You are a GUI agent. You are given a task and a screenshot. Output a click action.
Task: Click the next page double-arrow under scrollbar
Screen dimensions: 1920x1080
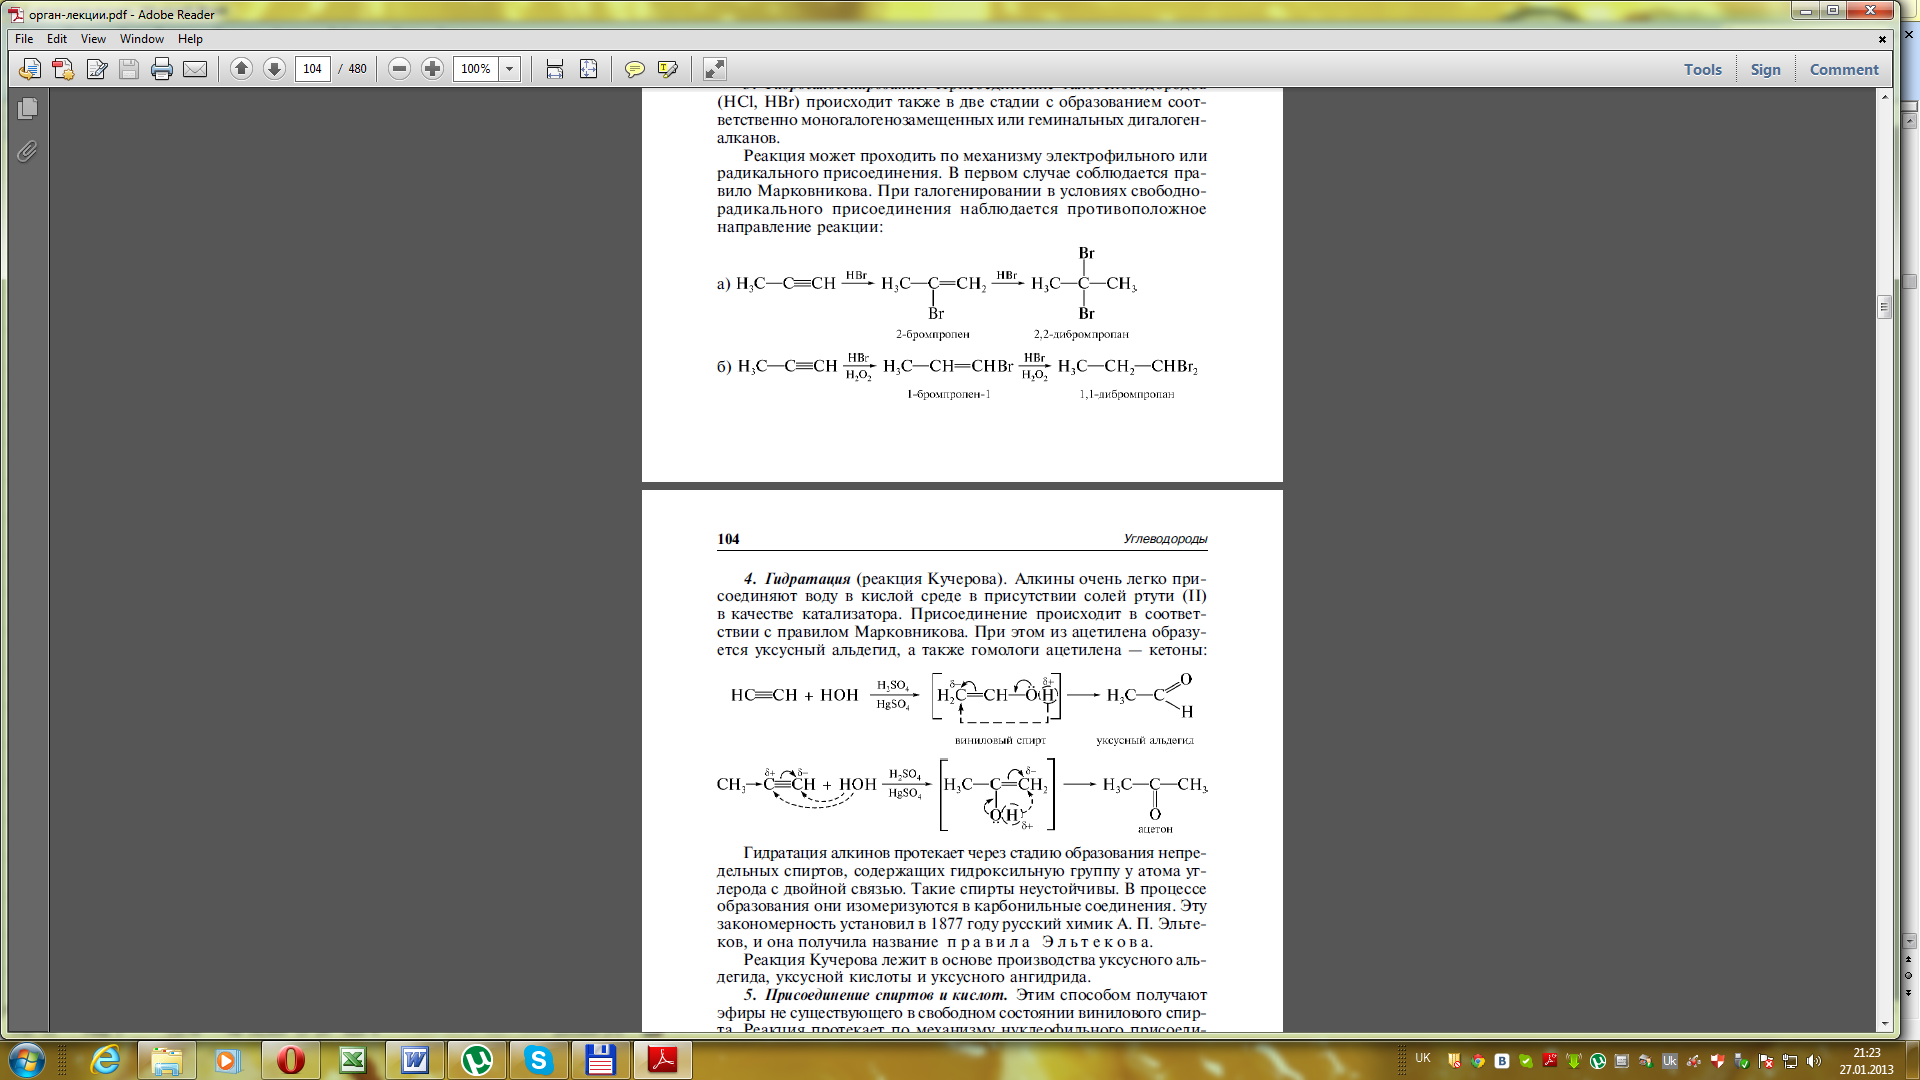(1909, 992)
